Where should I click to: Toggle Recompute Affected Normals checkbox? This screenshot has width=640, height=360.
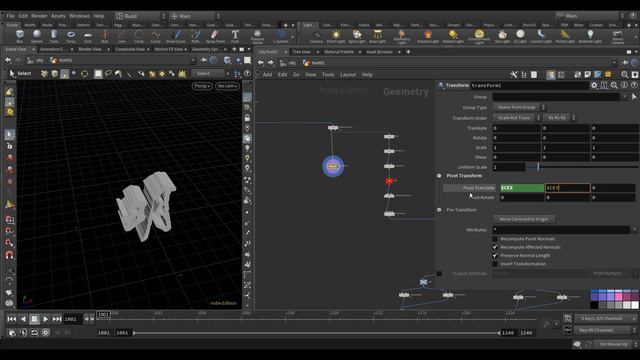point(495,247)
